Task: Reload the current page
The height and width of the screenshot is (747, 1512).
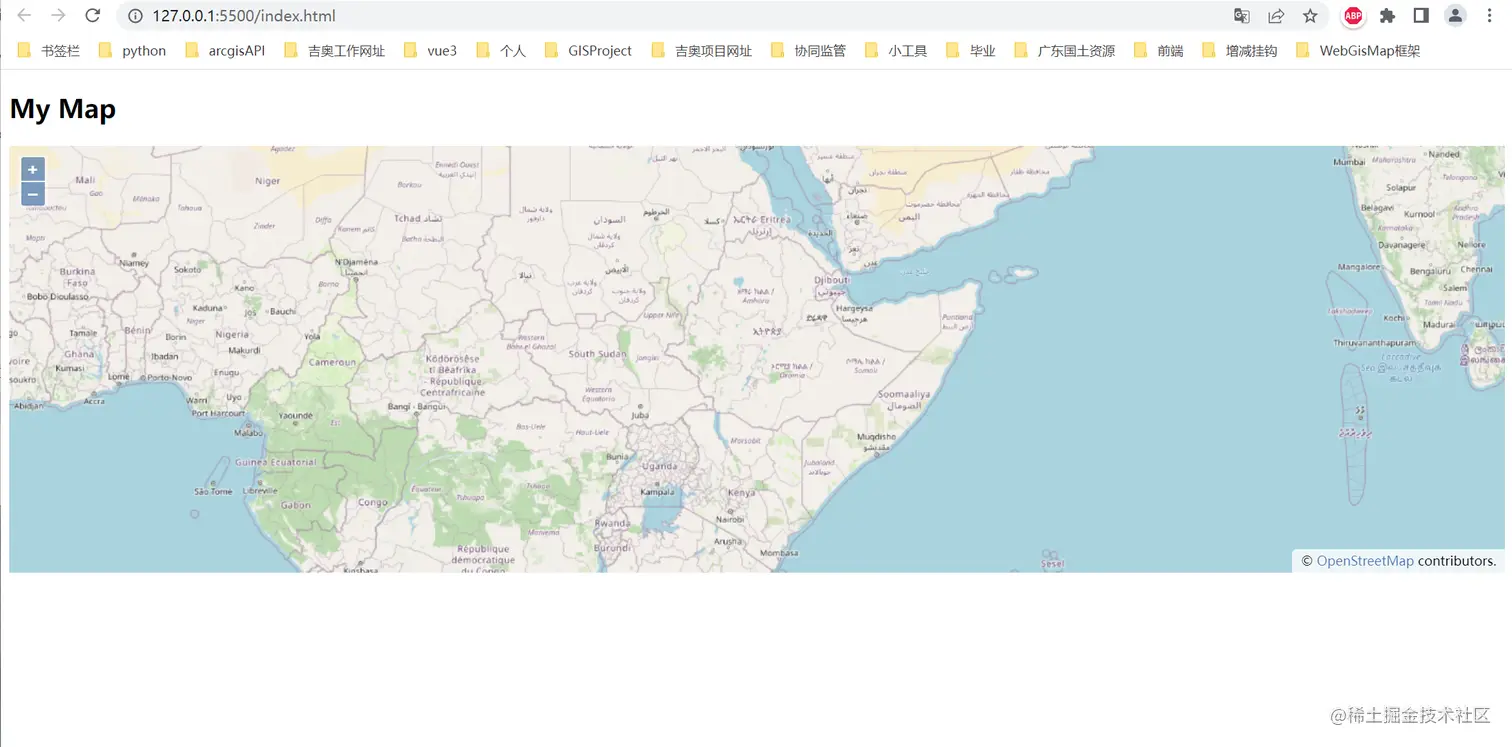Action: [x=92, y=16]
